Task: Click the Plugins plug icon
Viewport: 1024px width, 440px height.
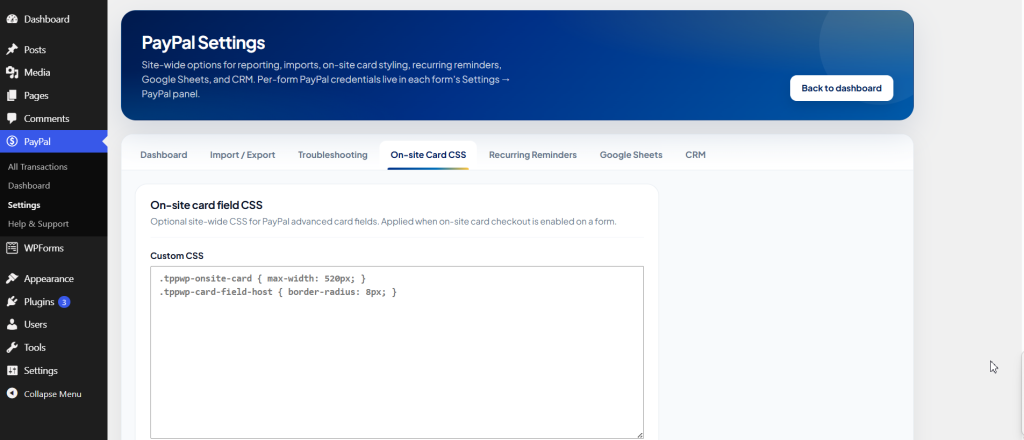Action: pos(12,302)
